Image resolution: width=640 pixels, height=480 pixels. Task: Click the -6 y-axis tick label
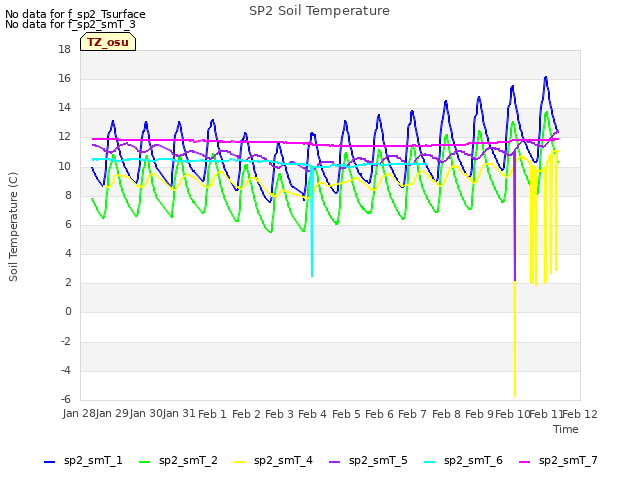[65, 399]
